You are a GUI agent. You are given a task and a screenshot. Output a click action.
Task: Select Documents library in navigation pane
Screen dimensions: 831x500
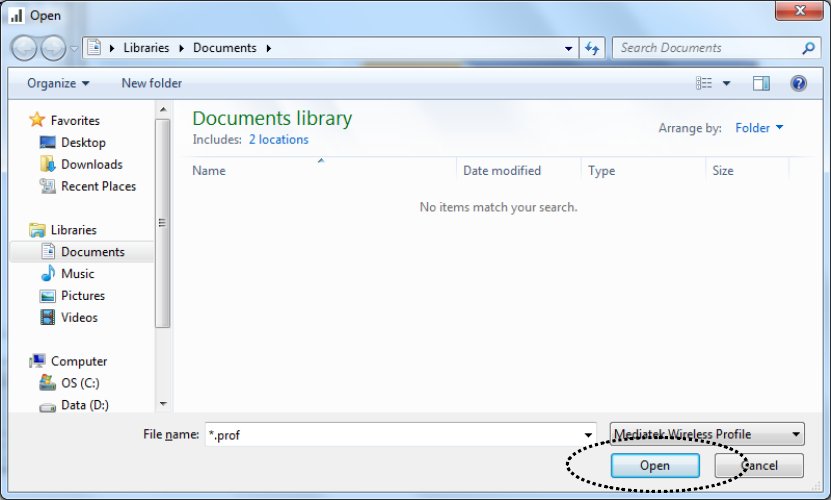point(93,252)
